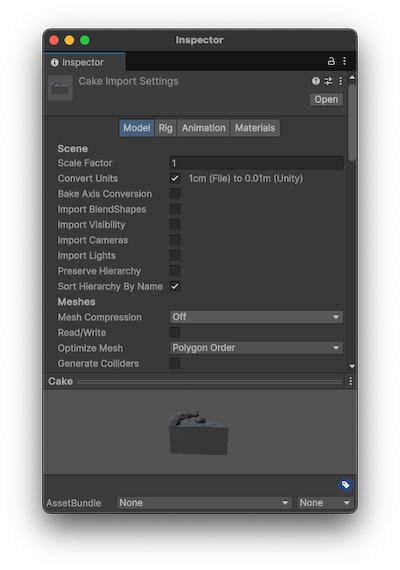The height and width of the screenshot is (570, 400).
Task: Open the Inspector tab's three-dot menu
Action: tap(344, 61)
